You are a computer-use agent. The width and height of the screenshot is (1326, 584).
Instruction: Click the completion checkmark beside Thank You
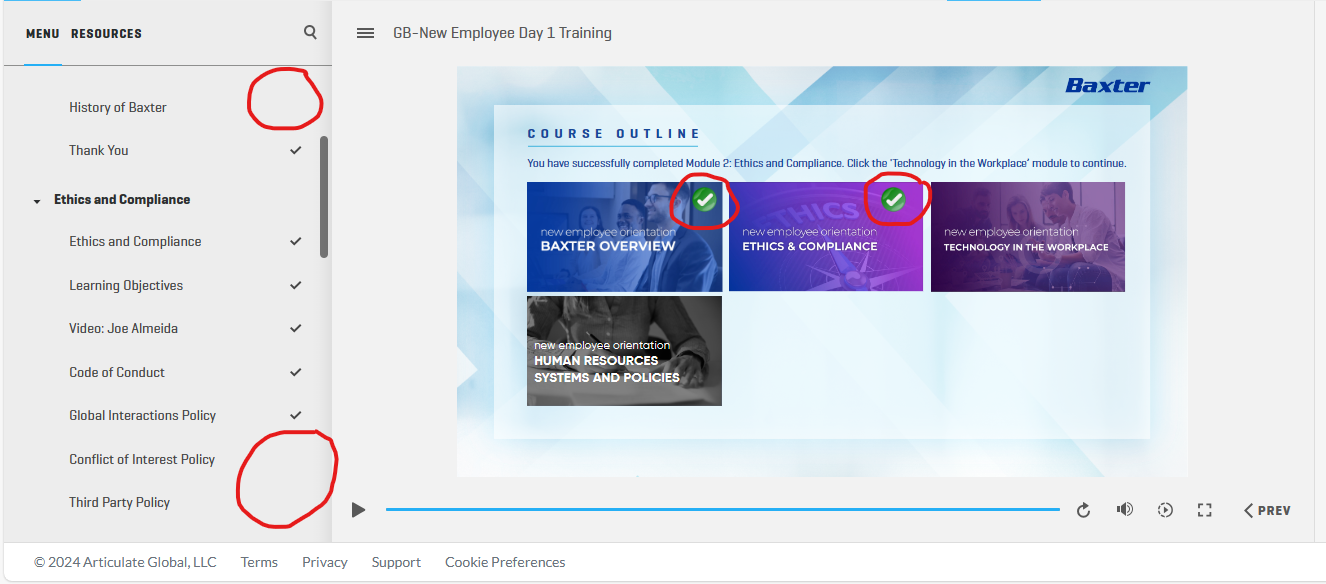point(295,150)
